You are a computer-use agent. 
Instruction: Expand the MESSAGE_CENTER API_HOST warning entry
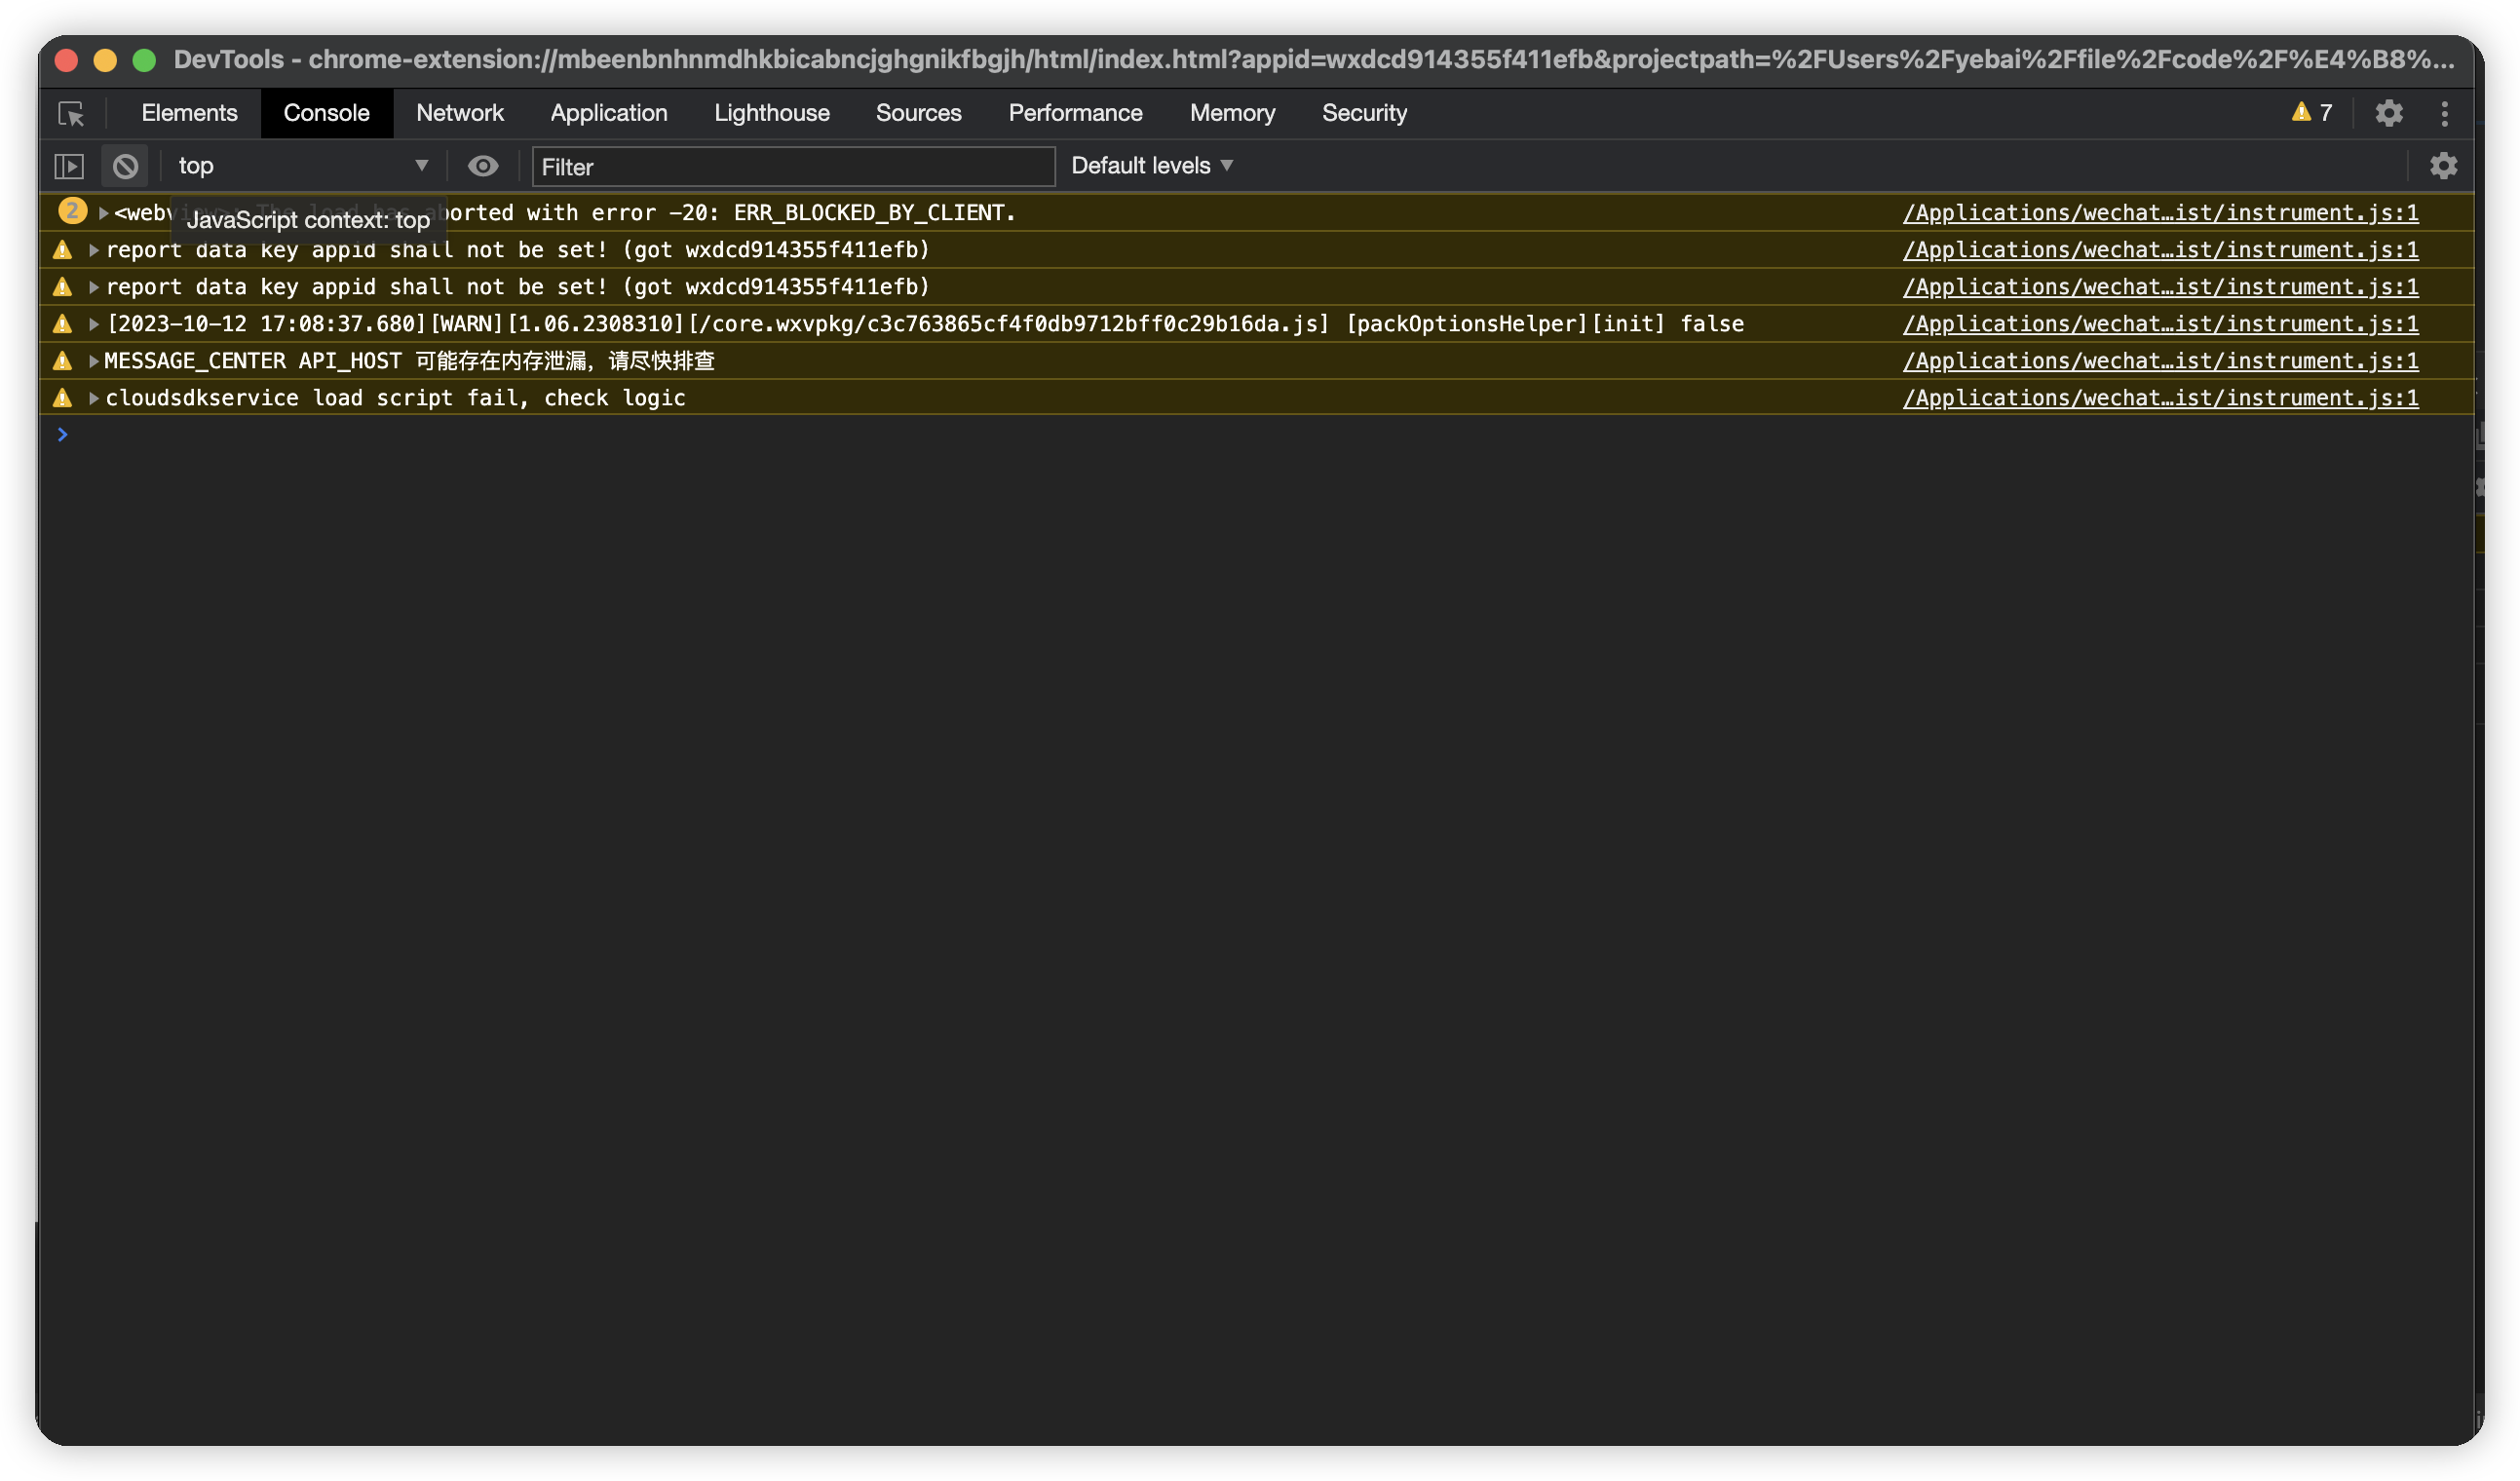[94, 361]
